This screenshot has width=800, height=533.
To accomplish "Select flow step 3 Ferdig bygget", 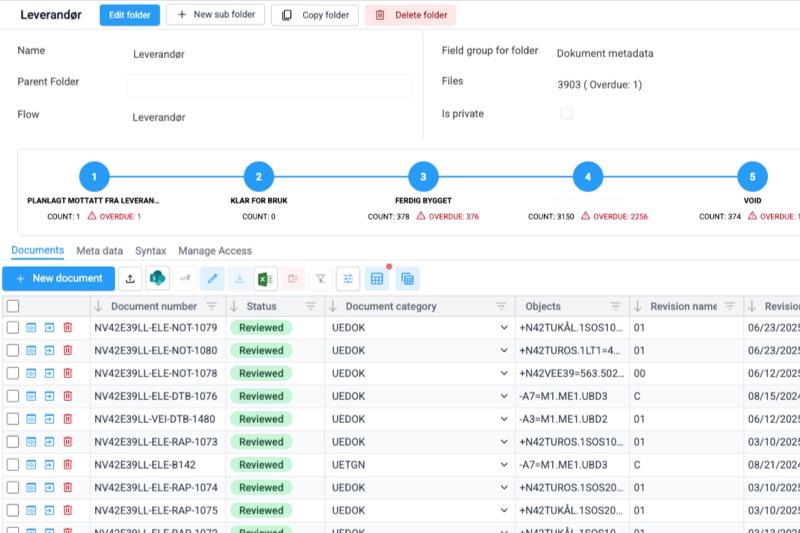I will tap(423, 176).
